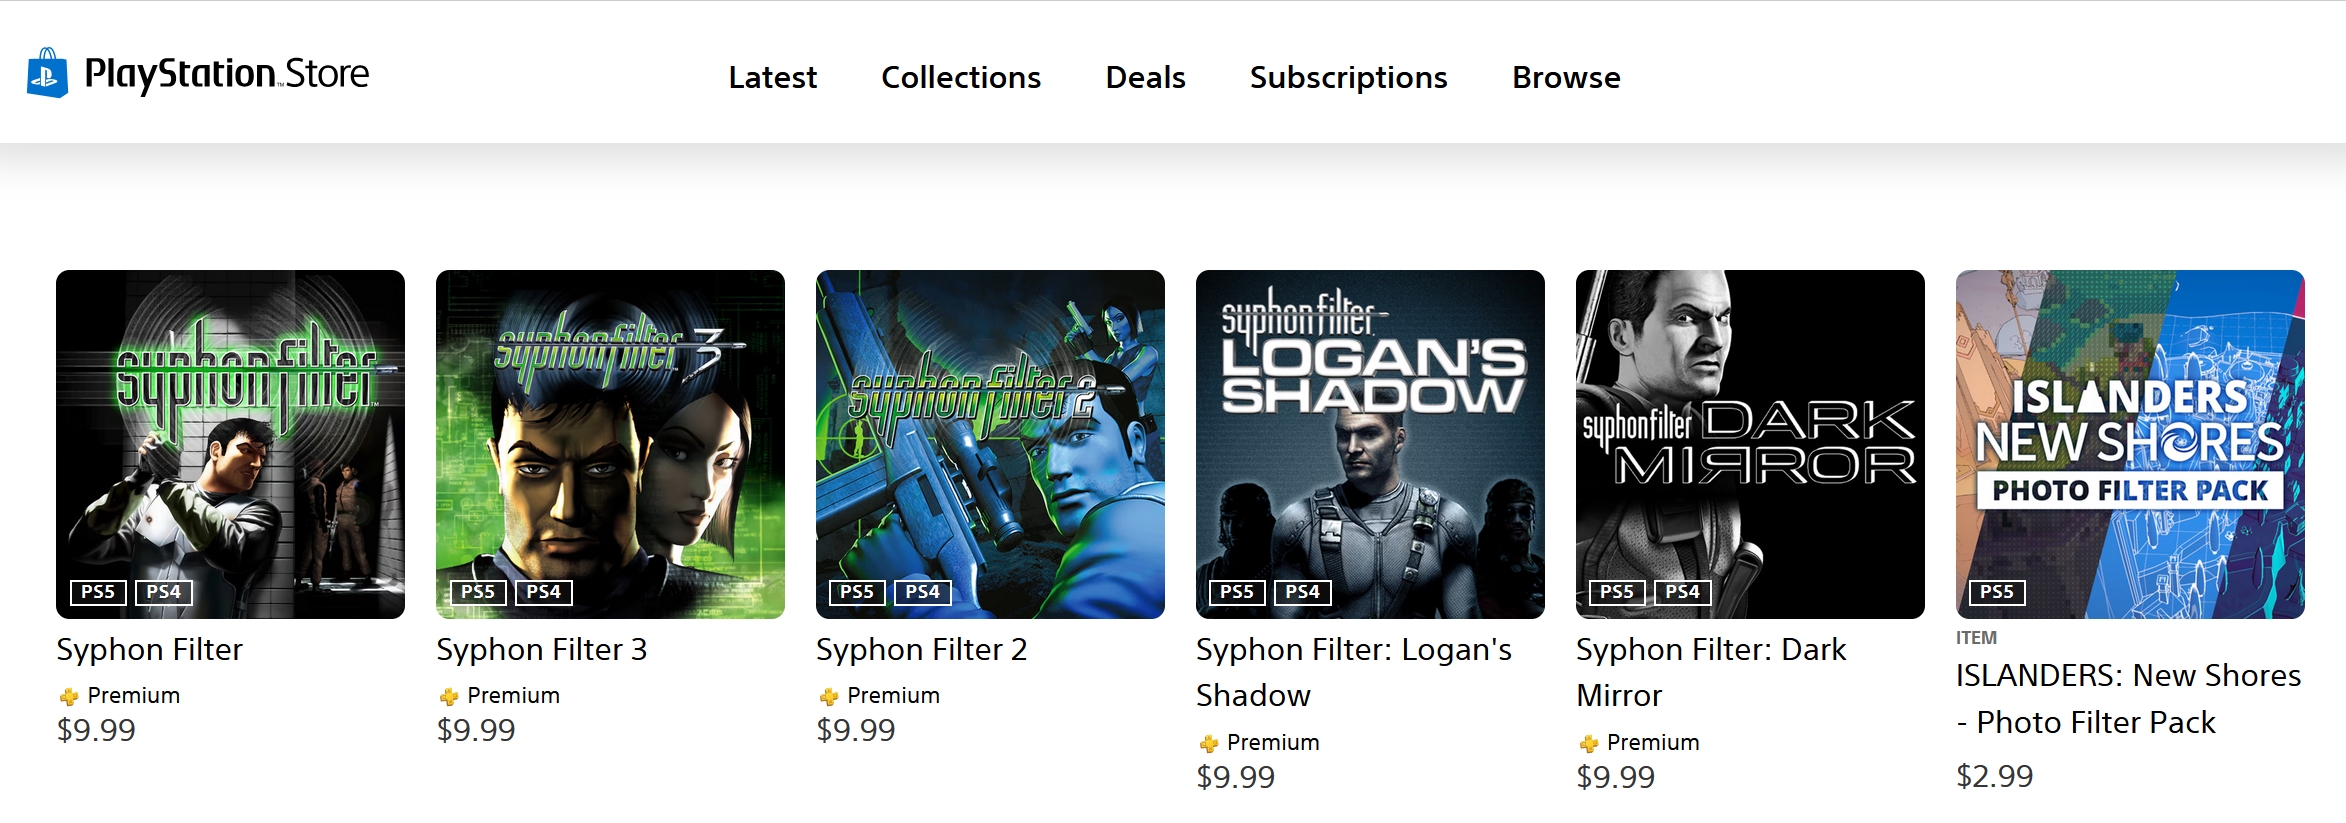Click the PS4 badge on Syphon Filter 3 cover
The width and height of the screenshot is (2346, 823).
coord(543,592)
